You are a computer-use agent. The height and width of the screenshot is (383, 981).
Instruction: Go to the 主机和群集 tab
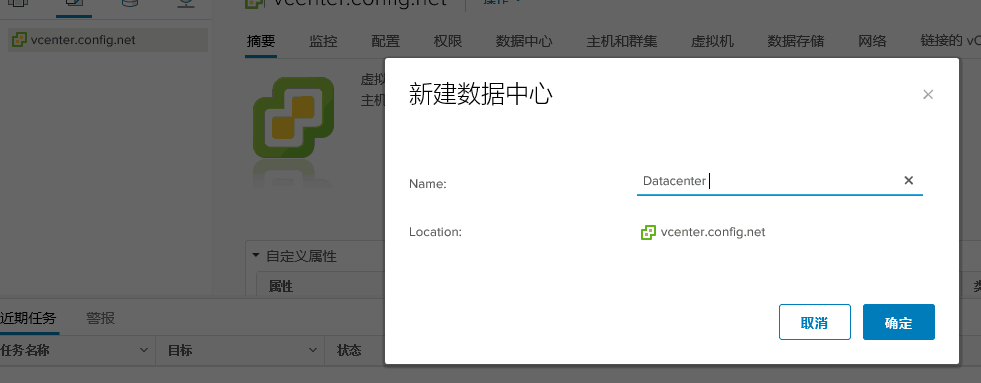[621, 41]
